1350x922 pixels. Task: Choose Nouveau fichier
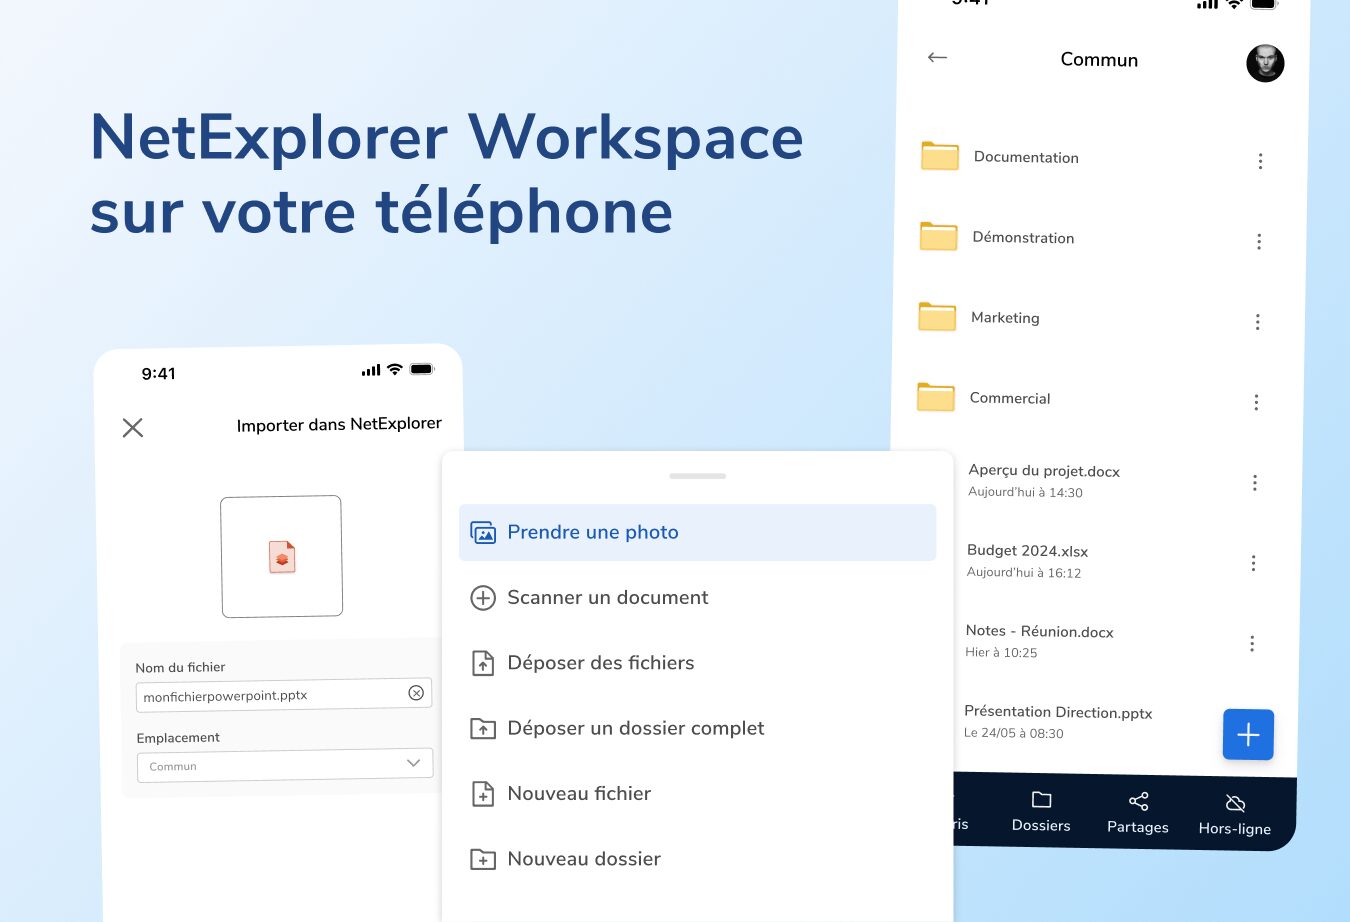click(x=698, y=793)
